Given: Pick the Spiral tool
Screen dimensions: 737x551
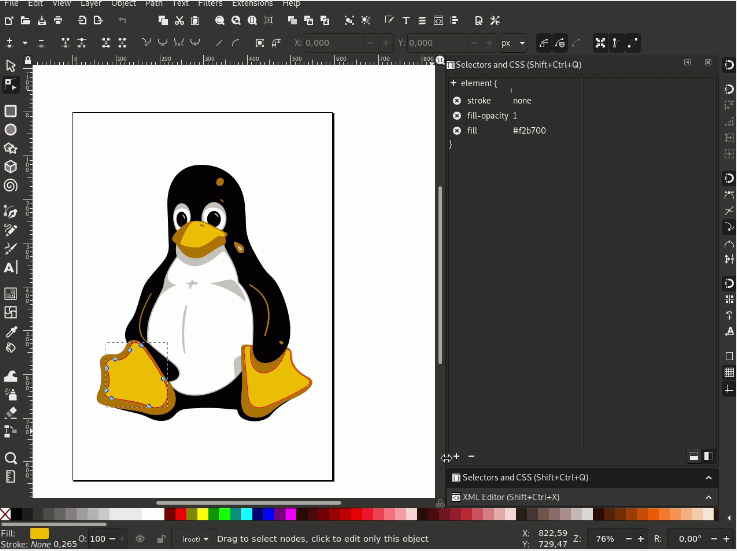Looking at the screenshot, I should 10,186.
